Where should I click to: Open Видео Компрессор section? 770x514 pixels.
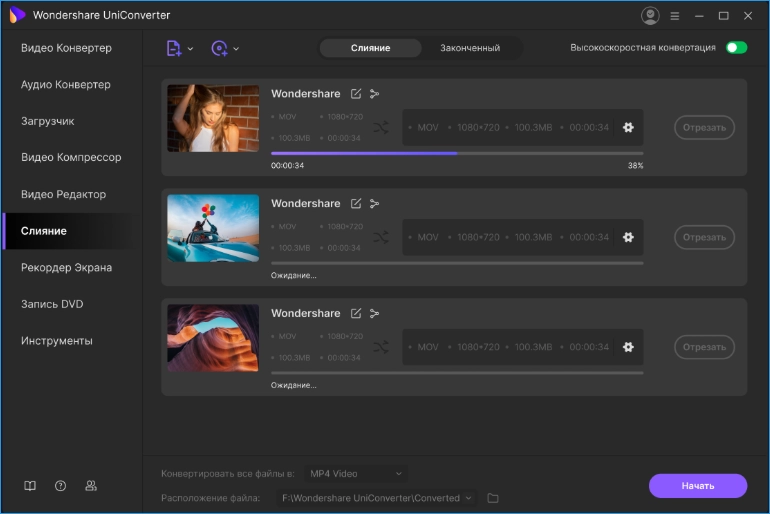click(71, 158)
